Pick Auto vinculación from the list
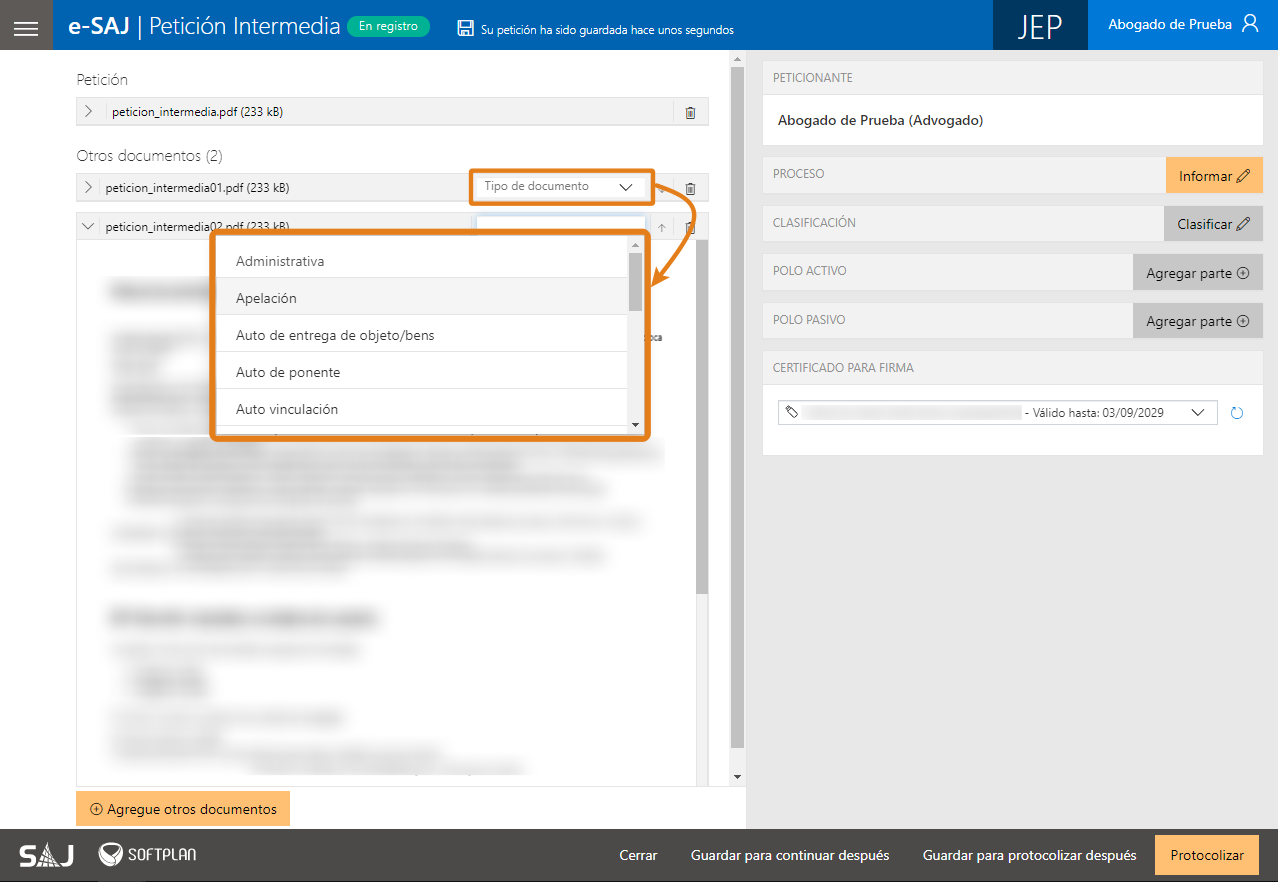The height and width of the screenshot is (882, 1278). point(421,408)
